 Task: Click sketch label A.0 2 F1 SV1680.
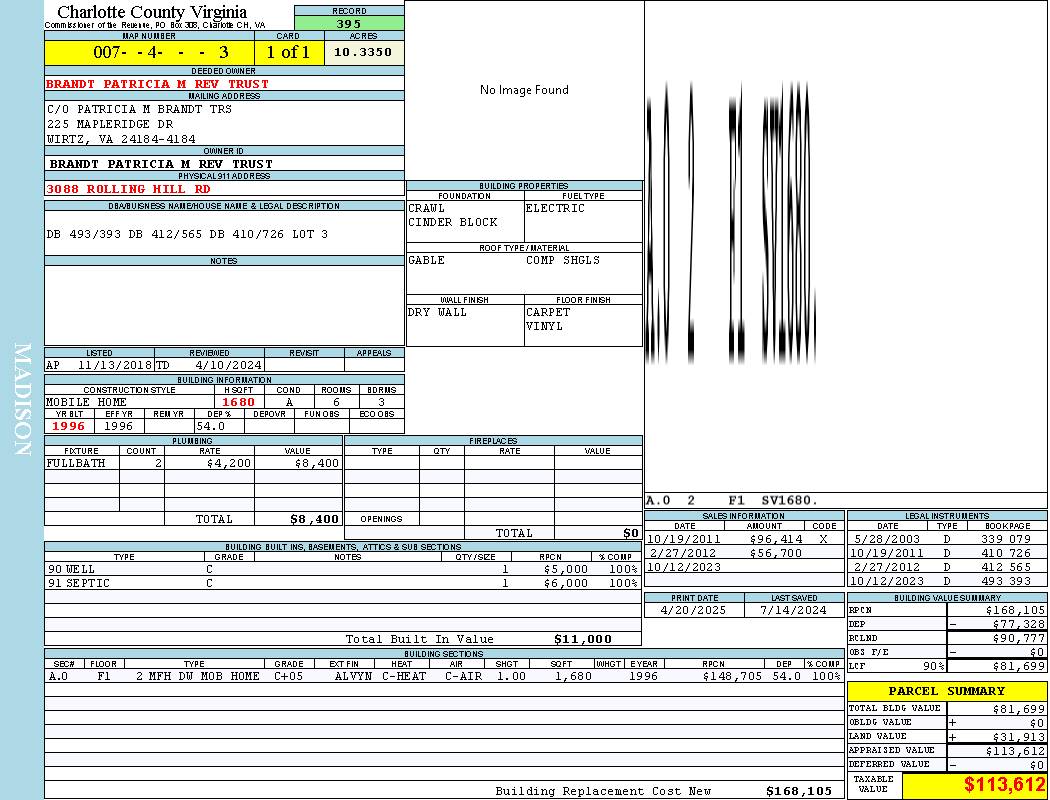coord(732,501)
